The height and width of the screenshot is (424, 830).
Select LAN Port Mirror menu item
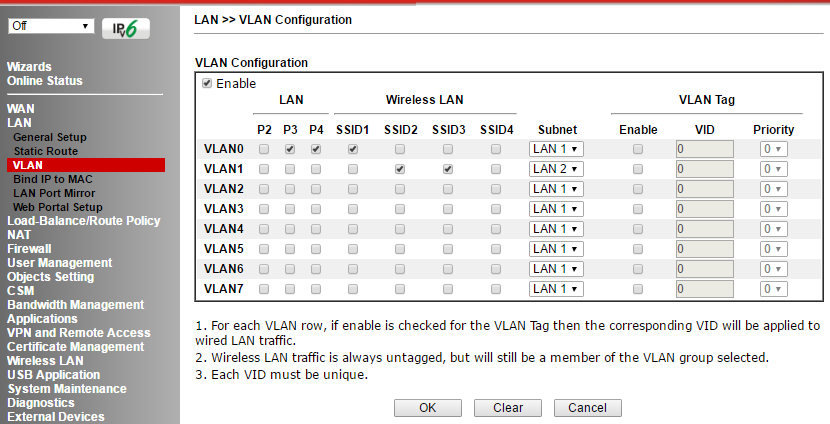55,193
